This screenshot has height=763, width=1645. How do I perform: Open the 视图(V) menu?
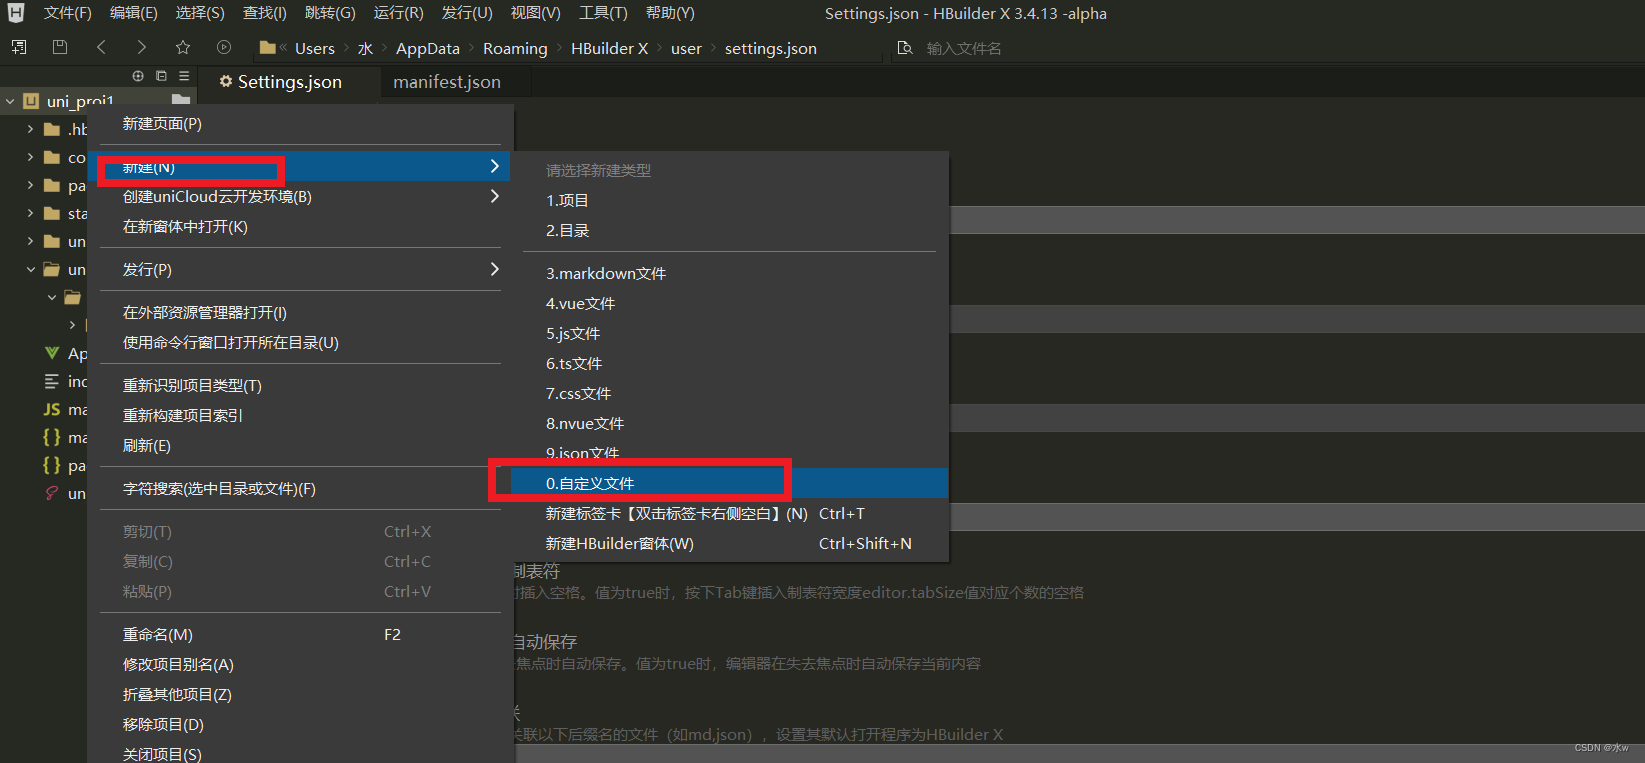535,13
